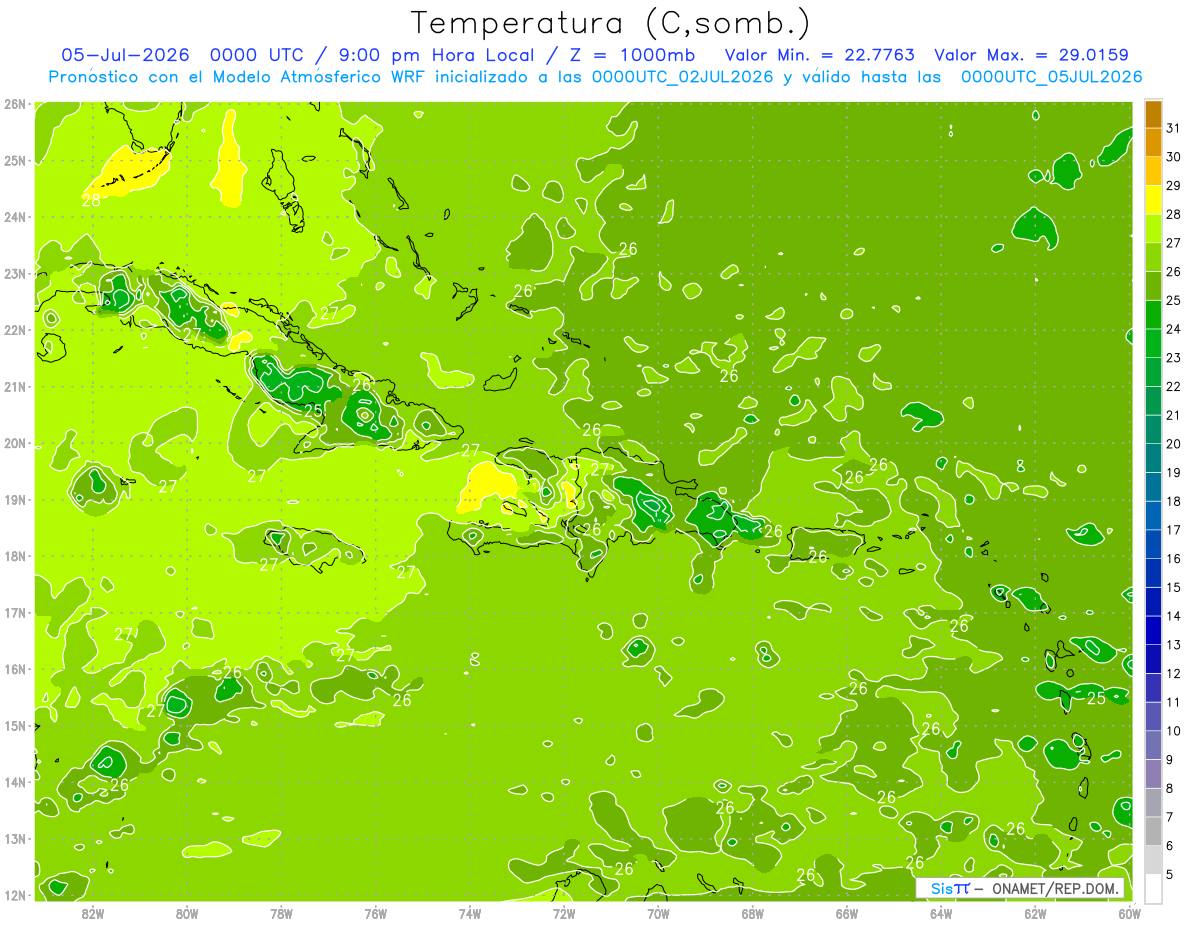Click the 'Temperatura (C,somb.)' chart title
The image size is (1200, 927).
tap(611, 23)
